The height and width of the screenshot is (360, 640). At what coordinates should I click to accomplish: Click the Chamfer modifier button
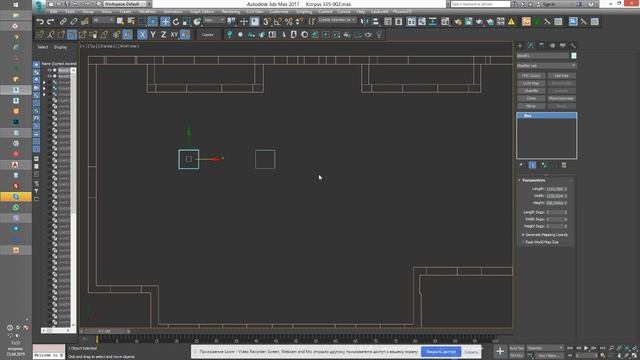pos(531,91)
